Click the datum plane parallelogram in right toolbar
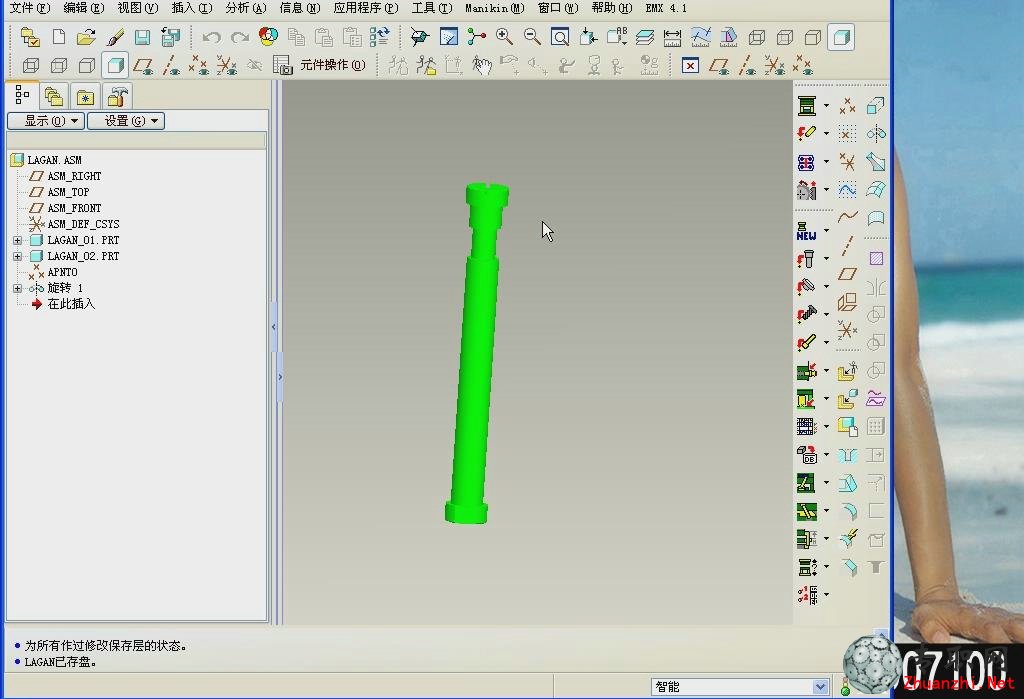The width and height of the screenshot is (1024, 699). point(848,274)
